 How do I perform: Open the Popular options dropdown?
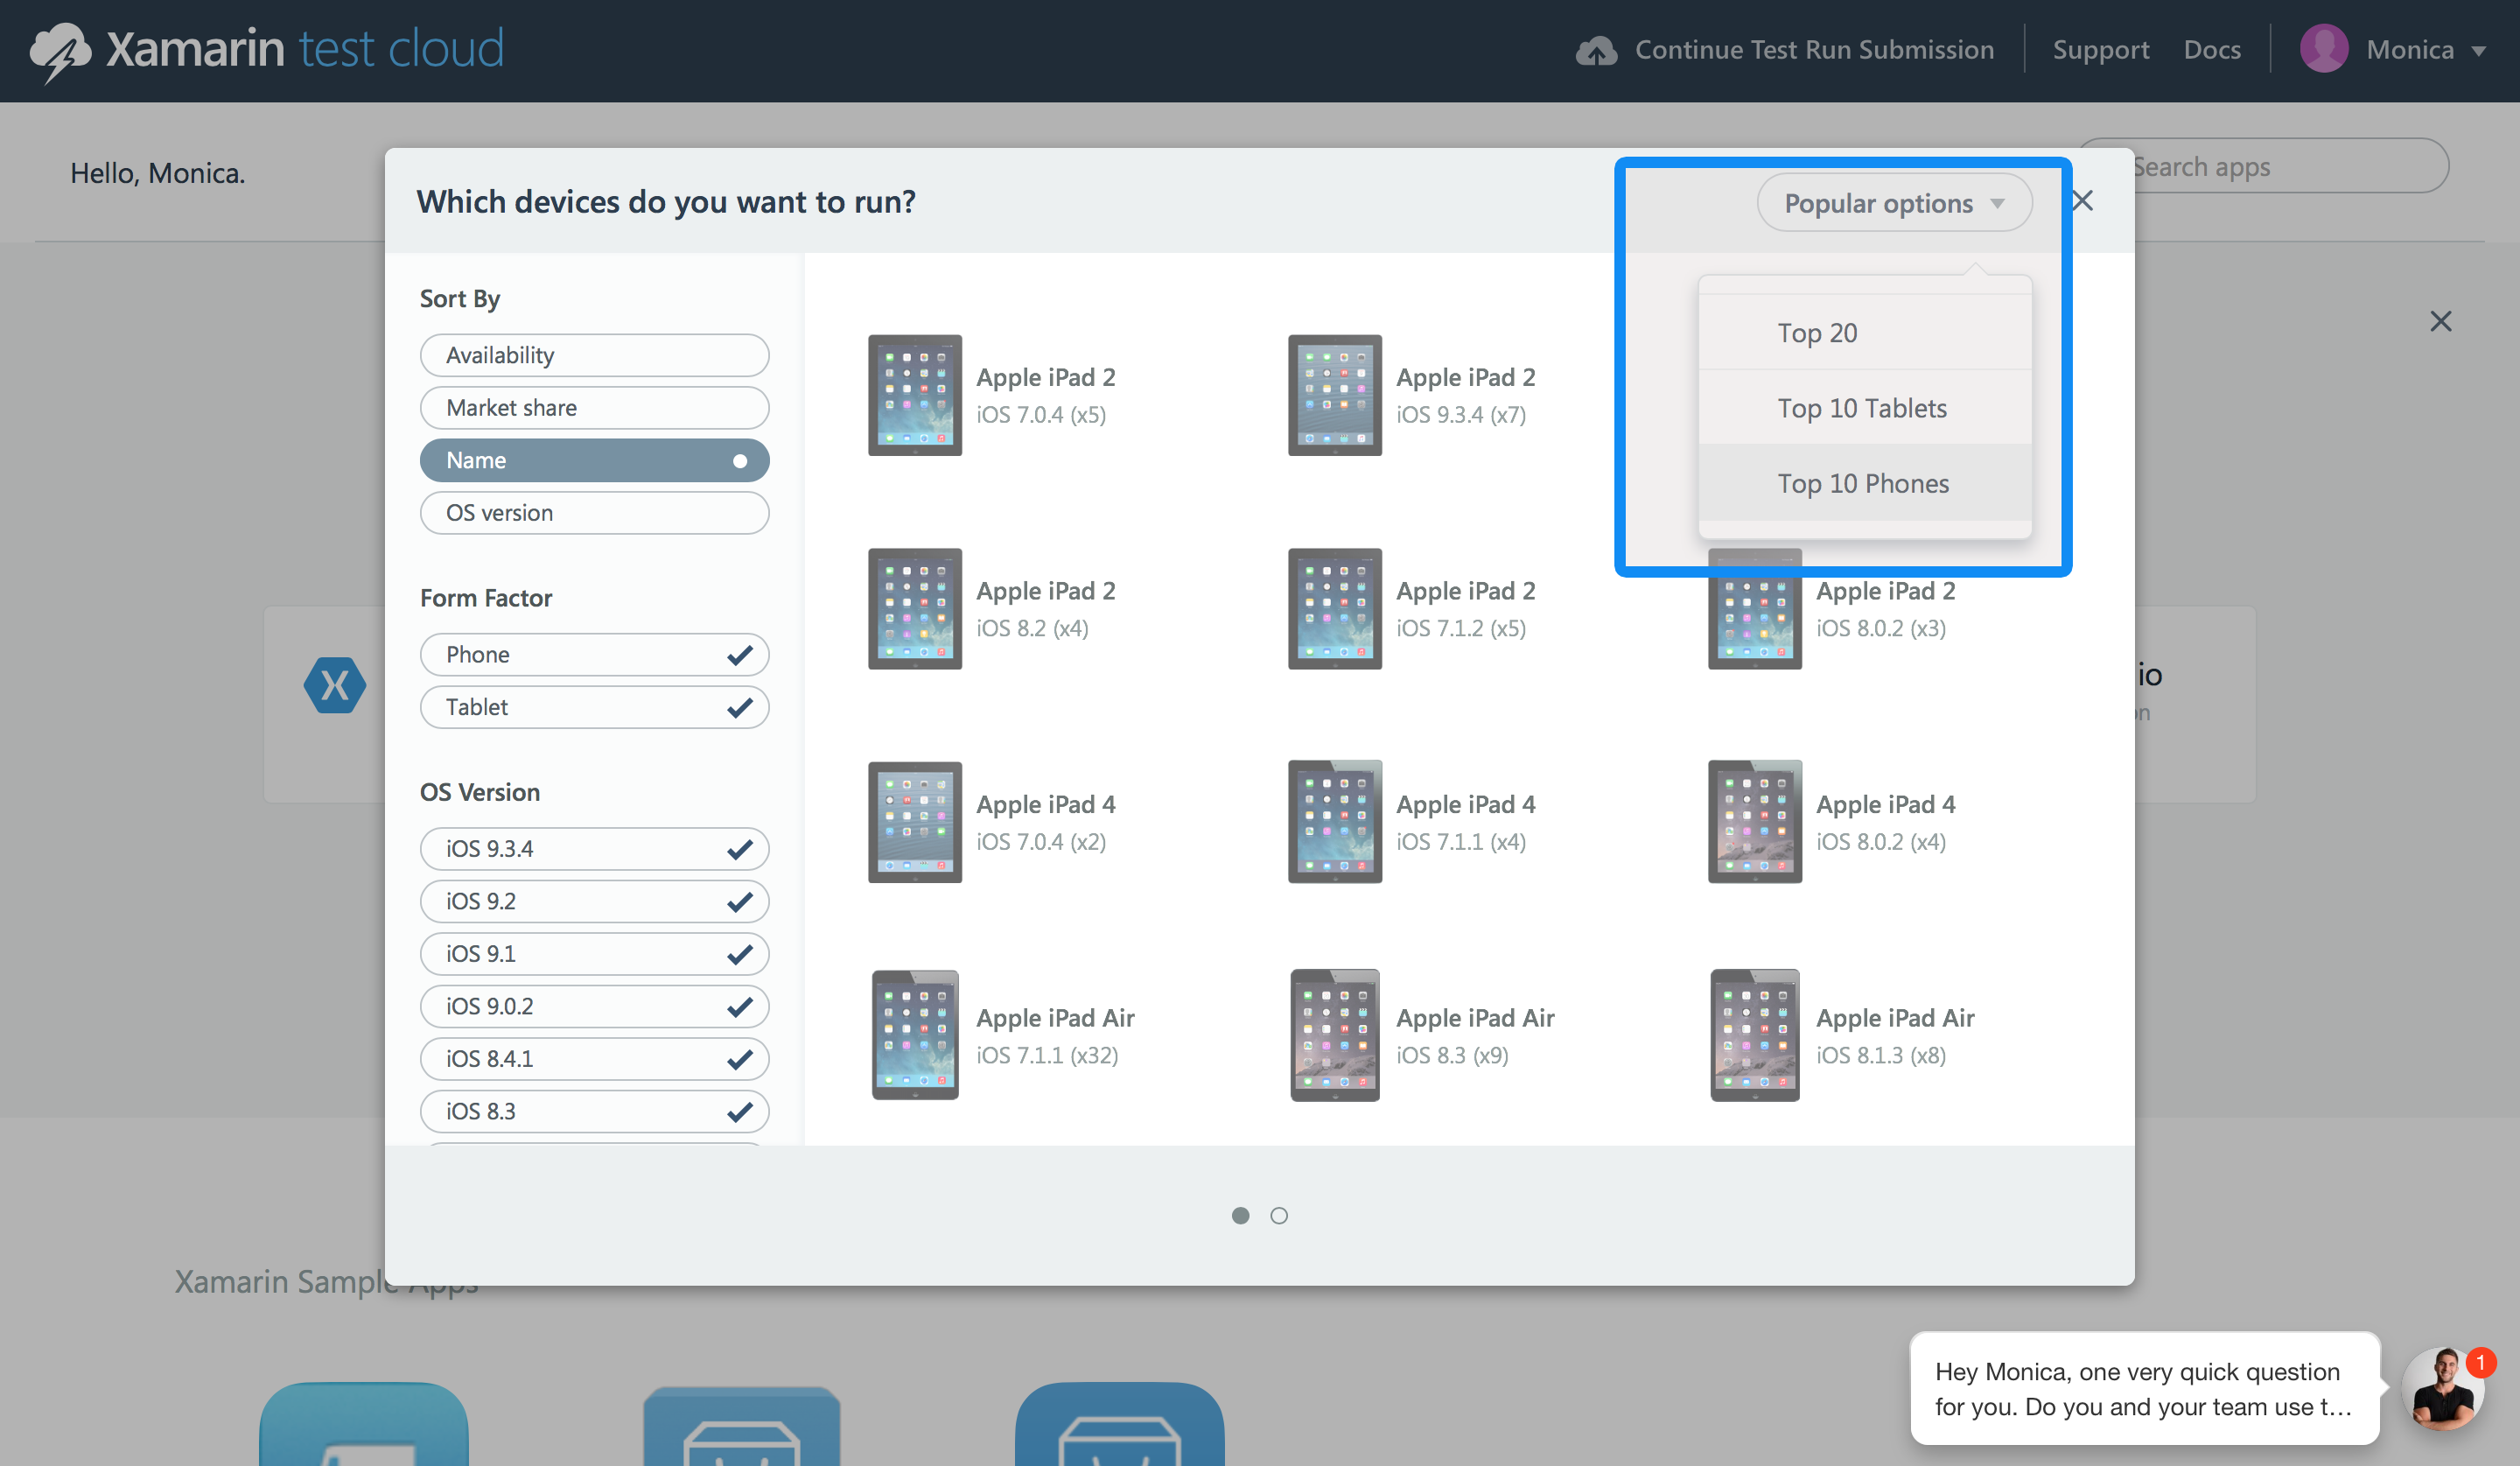click(x=1894, y=203)
